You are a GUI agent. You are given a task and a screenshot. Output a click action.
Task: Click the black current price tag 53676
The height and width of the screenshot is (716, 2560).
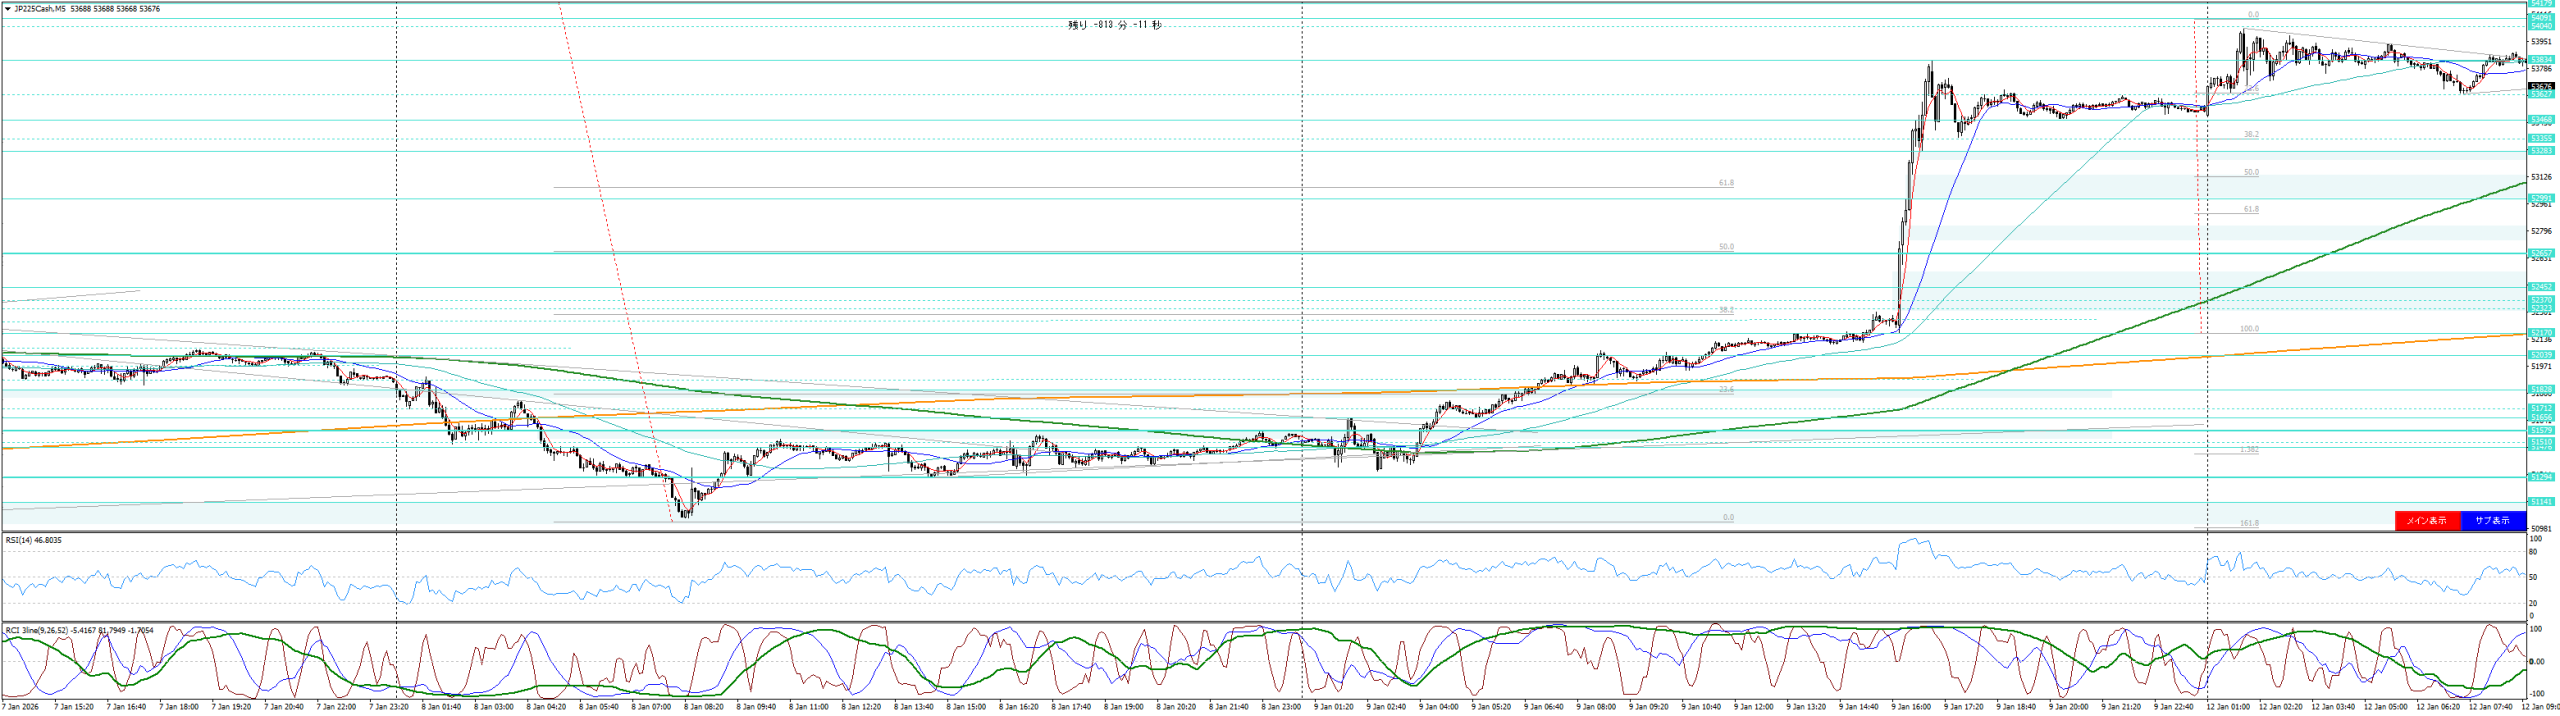[2541, 87]
